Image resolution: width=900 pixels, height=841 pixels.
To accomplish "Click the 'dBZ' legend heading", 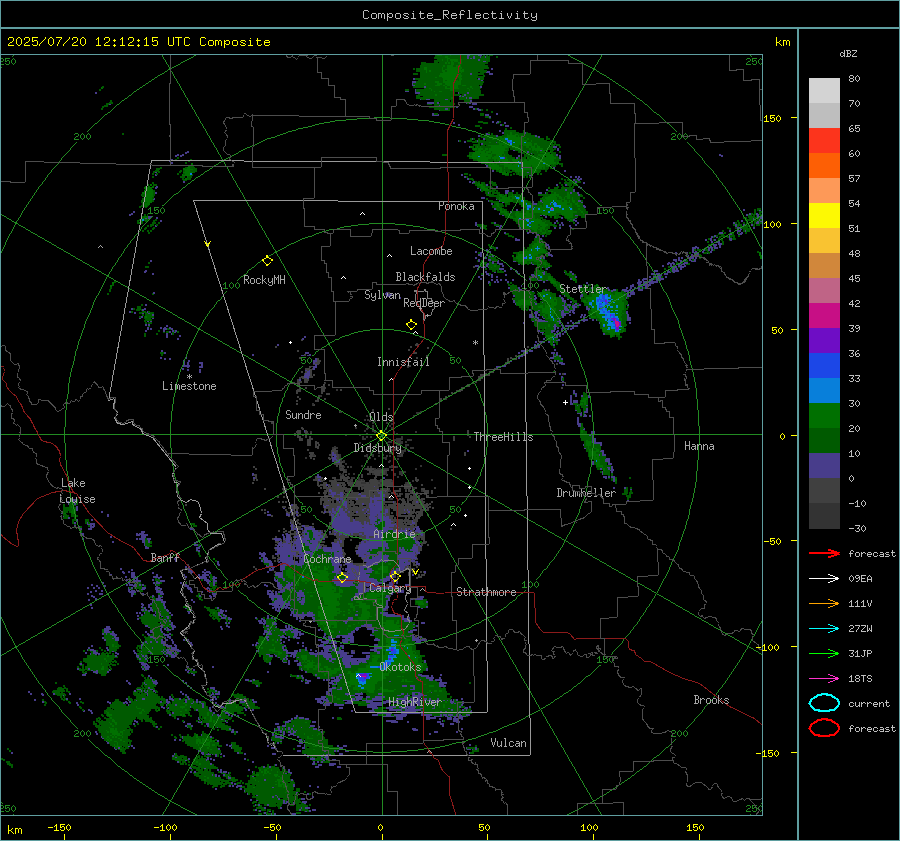I will coord(848,53).
